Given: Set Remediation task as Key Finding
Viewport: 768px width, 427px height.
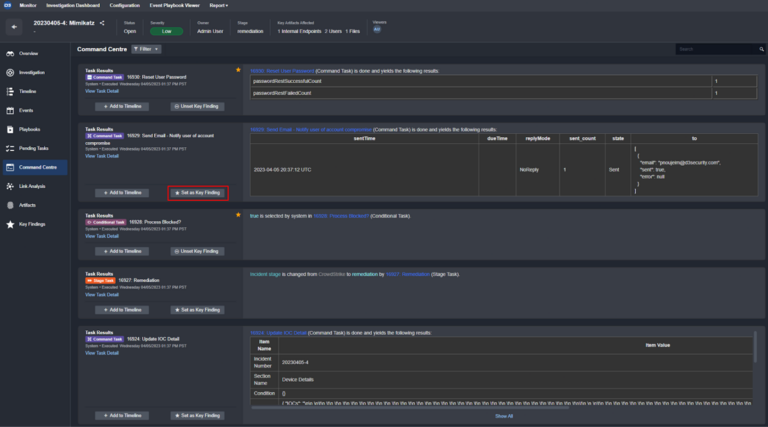Looking at the screenshot, I should point(197,310).
